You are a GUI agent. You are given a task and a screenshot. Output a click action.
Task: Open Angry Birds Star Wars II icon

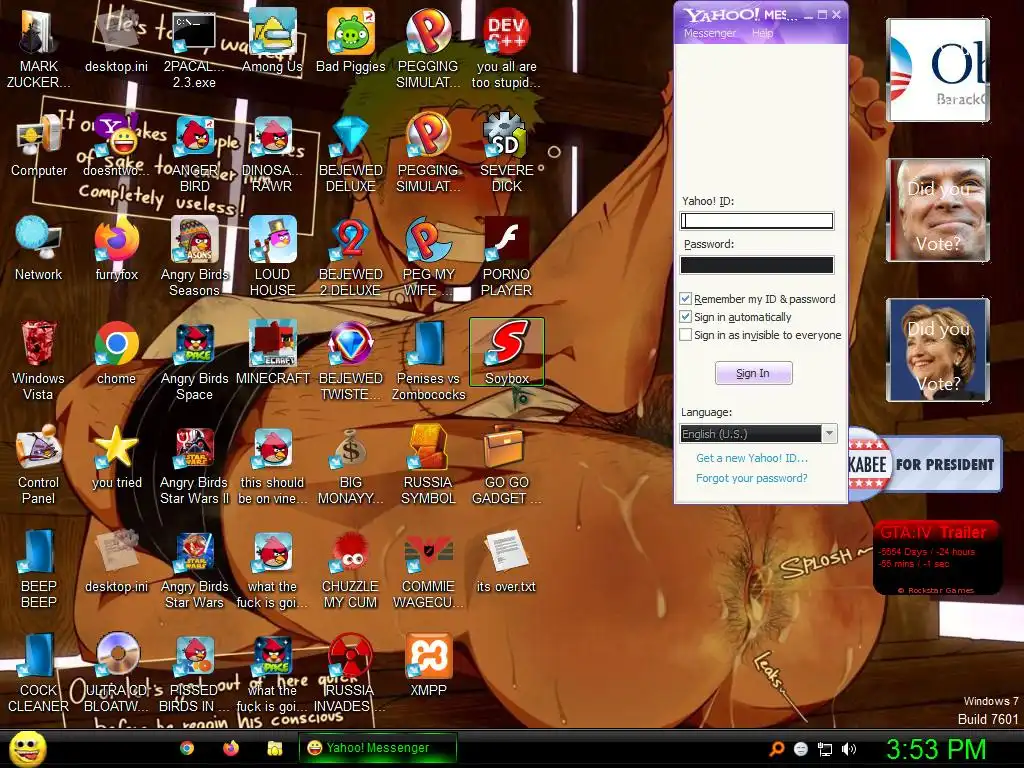(195, 464)
